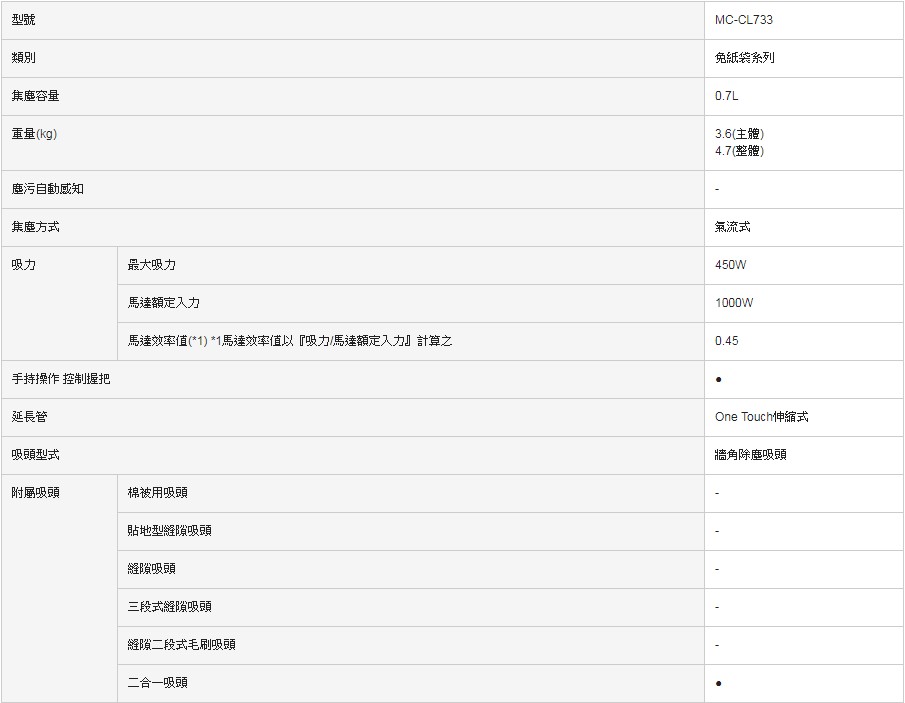Viewport: 905px width, 703px height.
Task: Click the 貼地型縫隙吸頭 accessory label
Action: (x=169, y=531)
